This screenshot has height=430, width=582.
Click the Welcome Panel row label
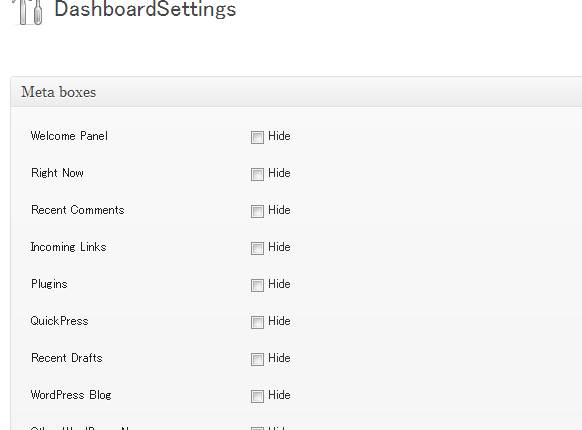click(69, 136)
